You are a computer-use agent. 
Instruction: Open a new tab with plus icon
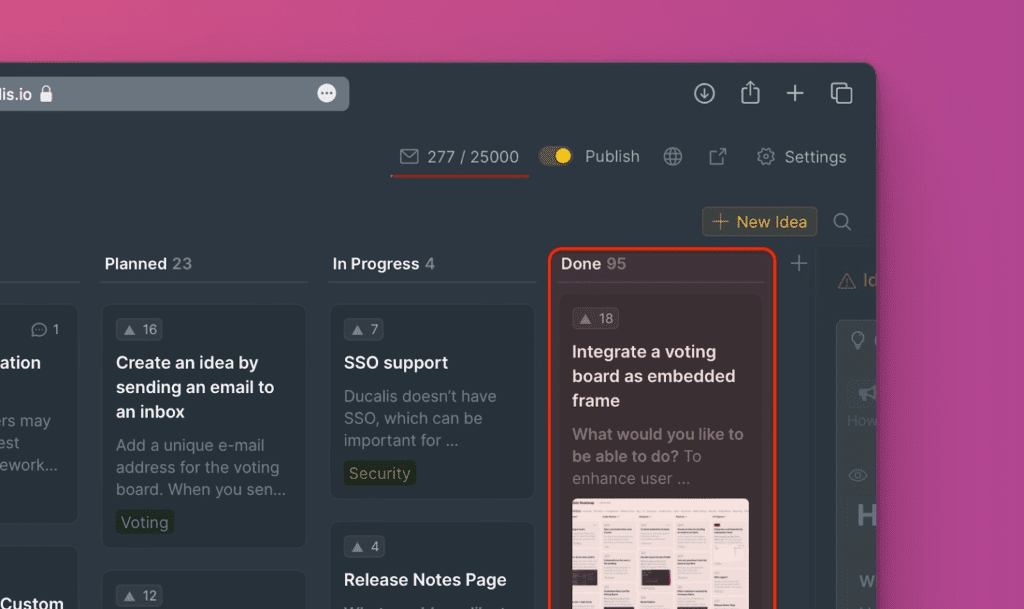pyautogui.click(x=795, y=93)
